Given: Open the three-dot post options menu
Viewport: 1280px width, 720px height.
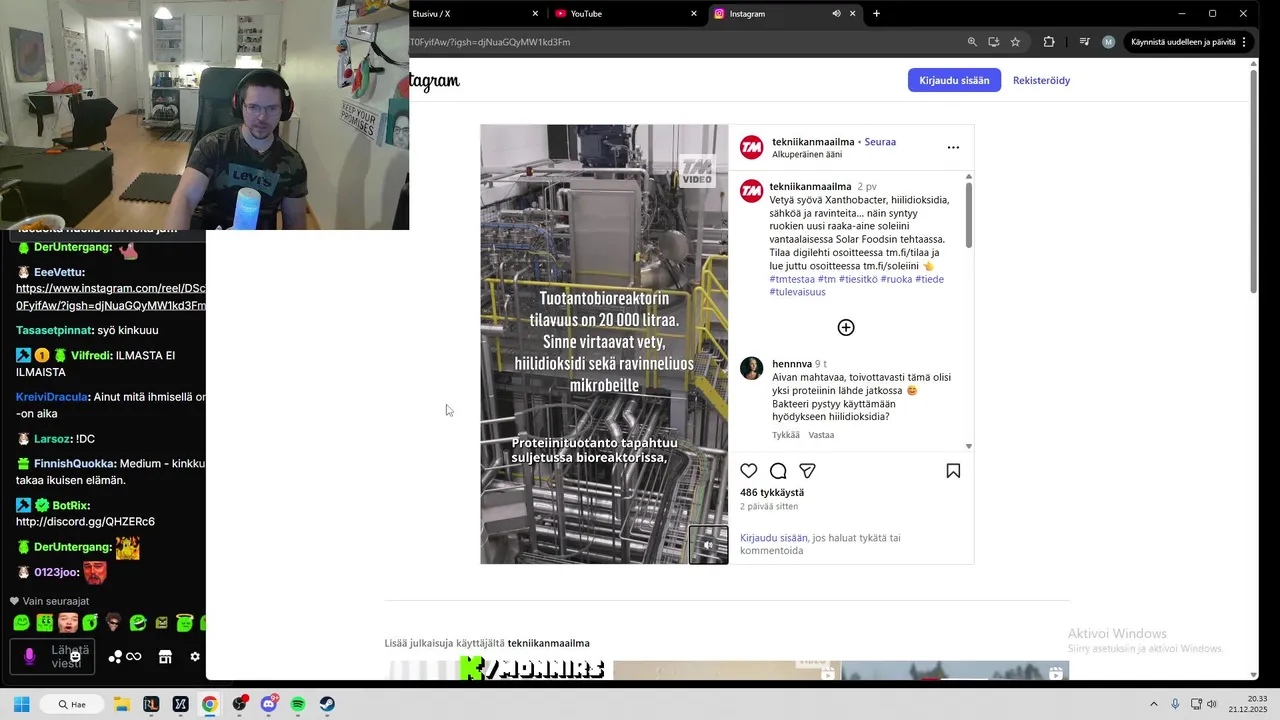Looking at the screenshot, I should pos(953,148).
